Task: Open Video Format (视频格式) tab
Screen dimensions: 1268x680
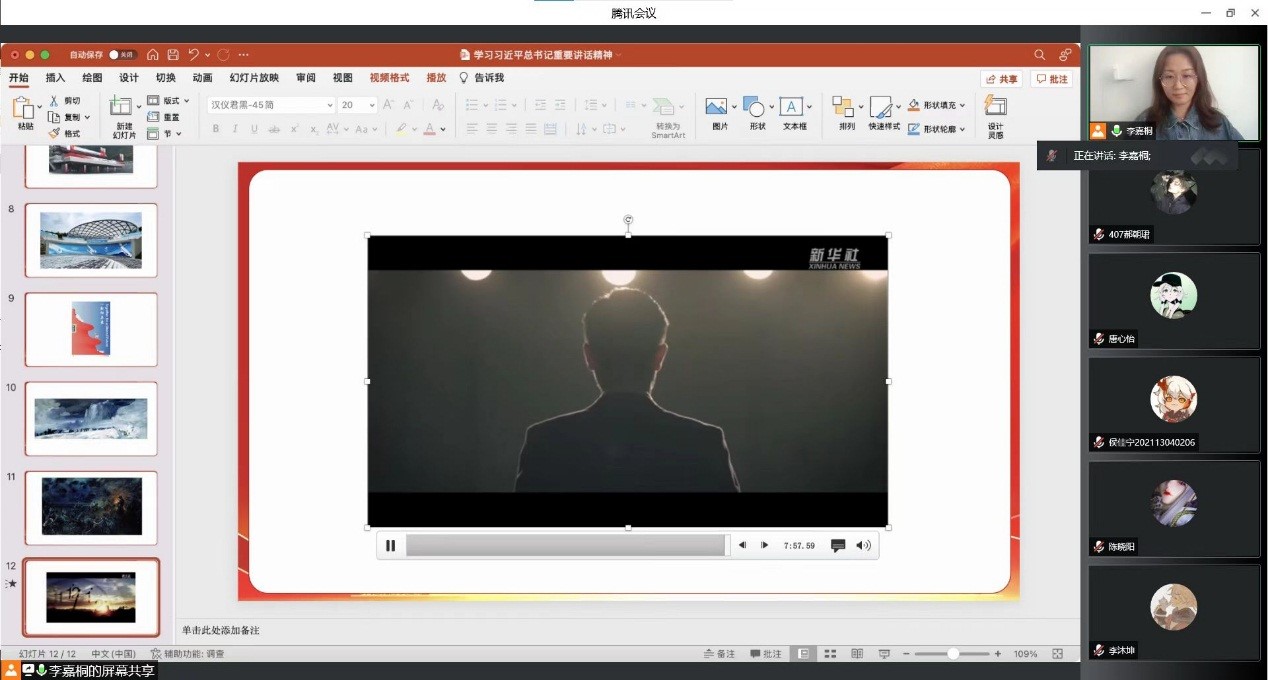Action: 389,78
